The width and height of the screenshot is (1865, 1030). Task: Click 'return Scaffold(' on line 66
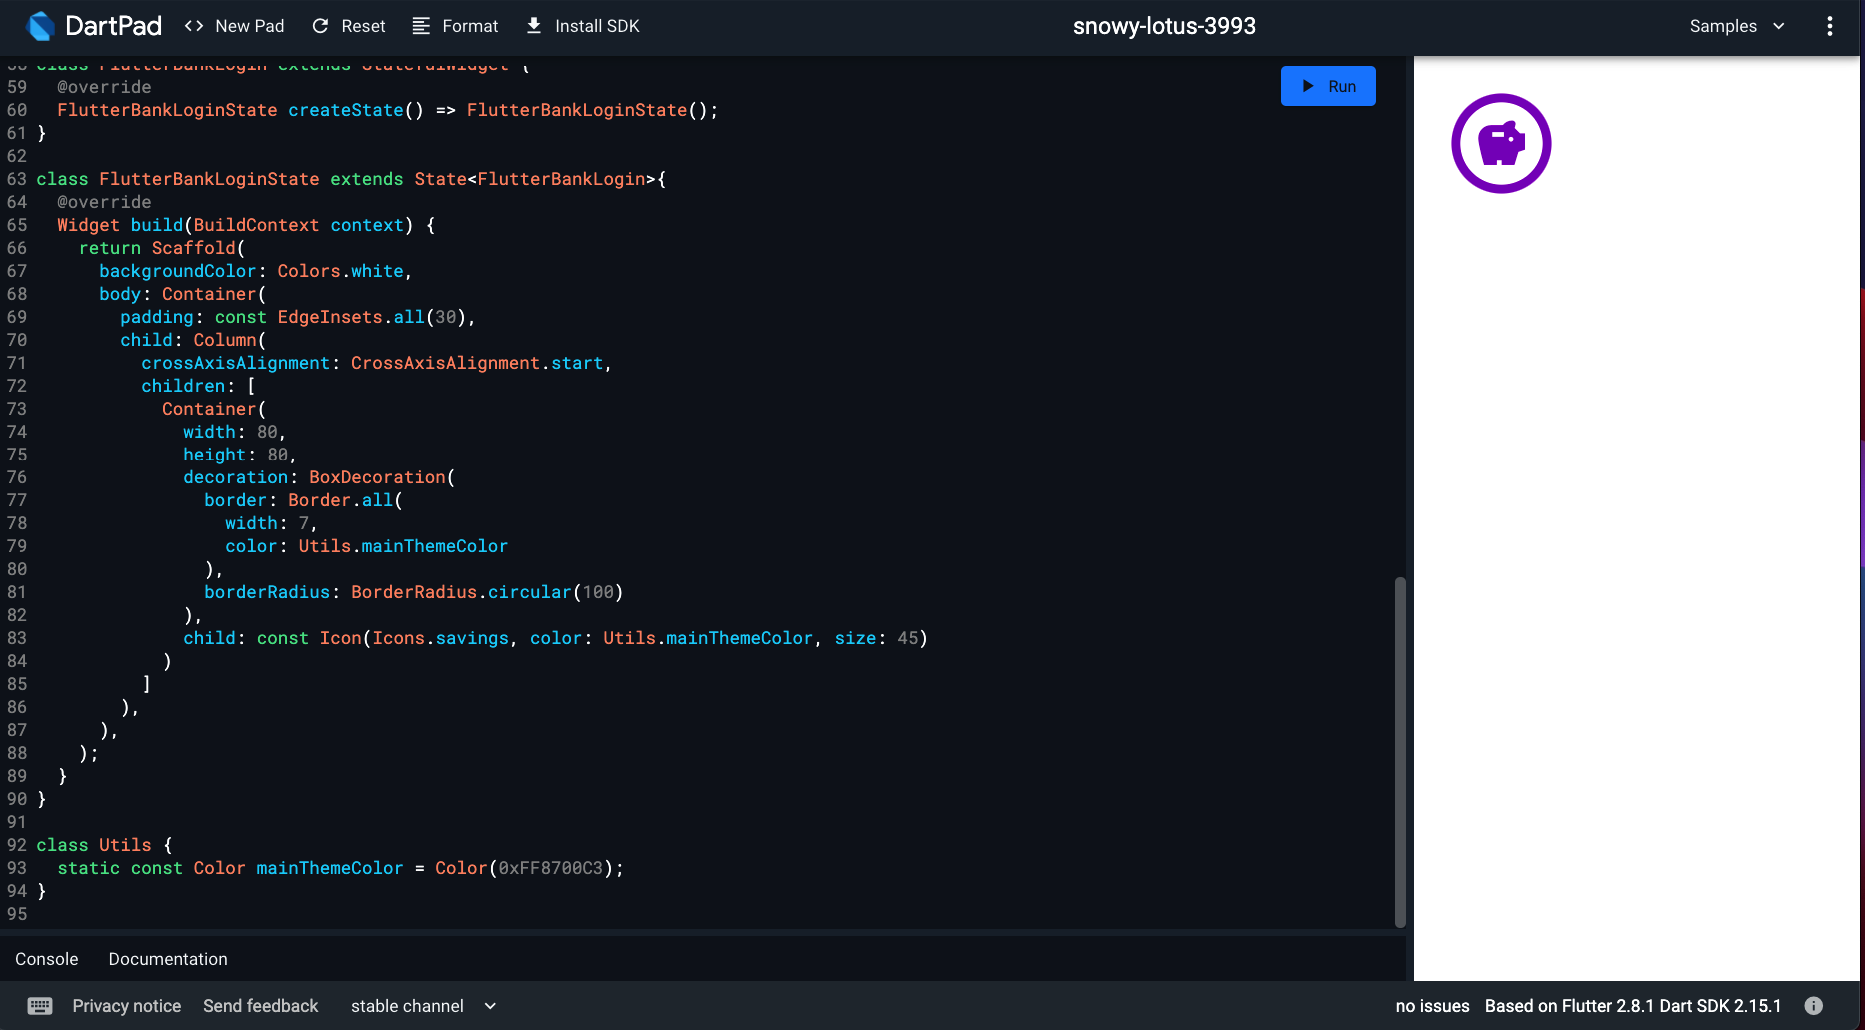point(162,248)
